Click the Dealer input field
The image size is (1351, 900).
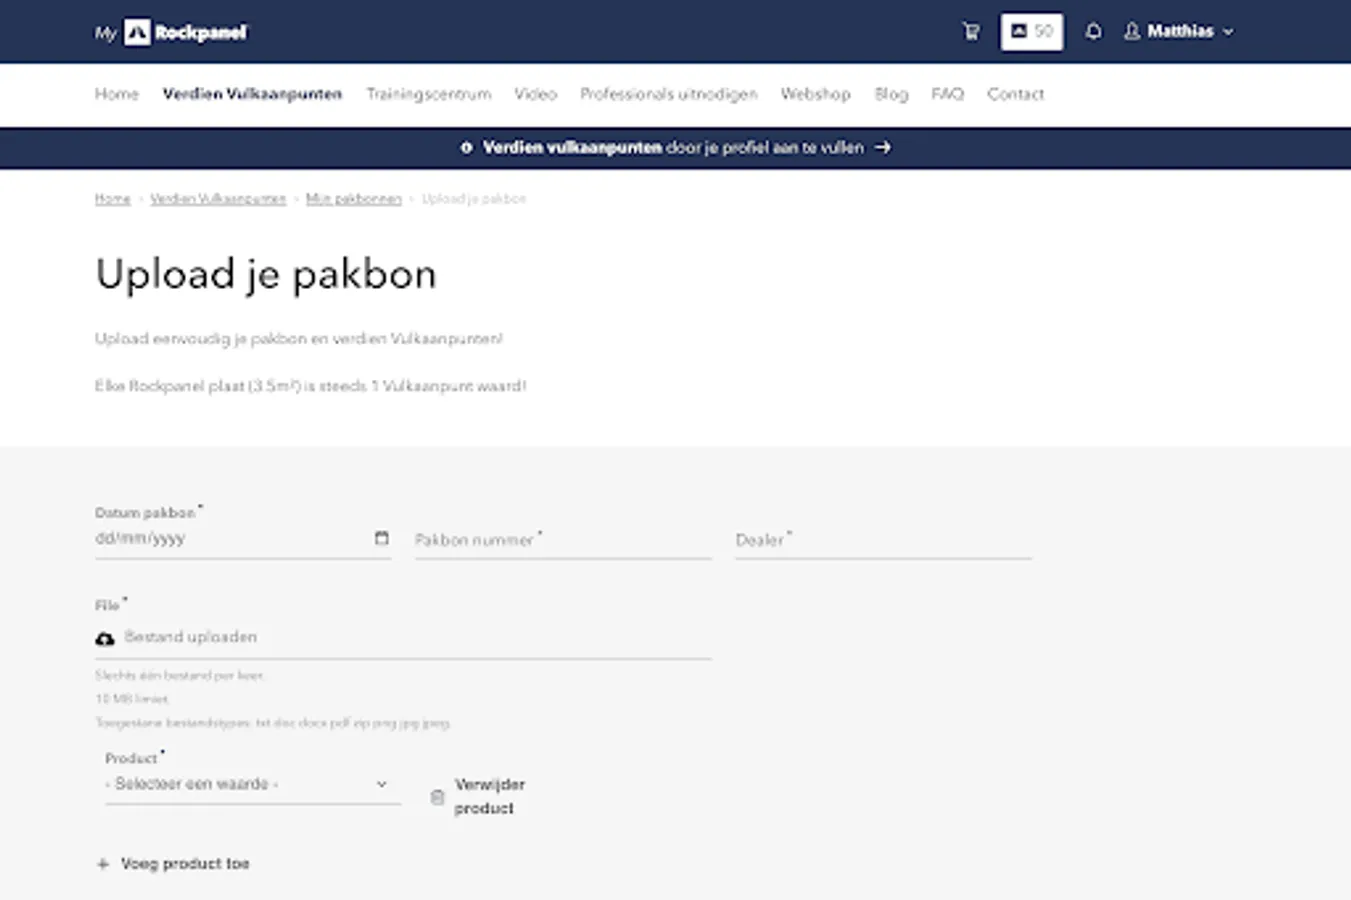point(883,540)
